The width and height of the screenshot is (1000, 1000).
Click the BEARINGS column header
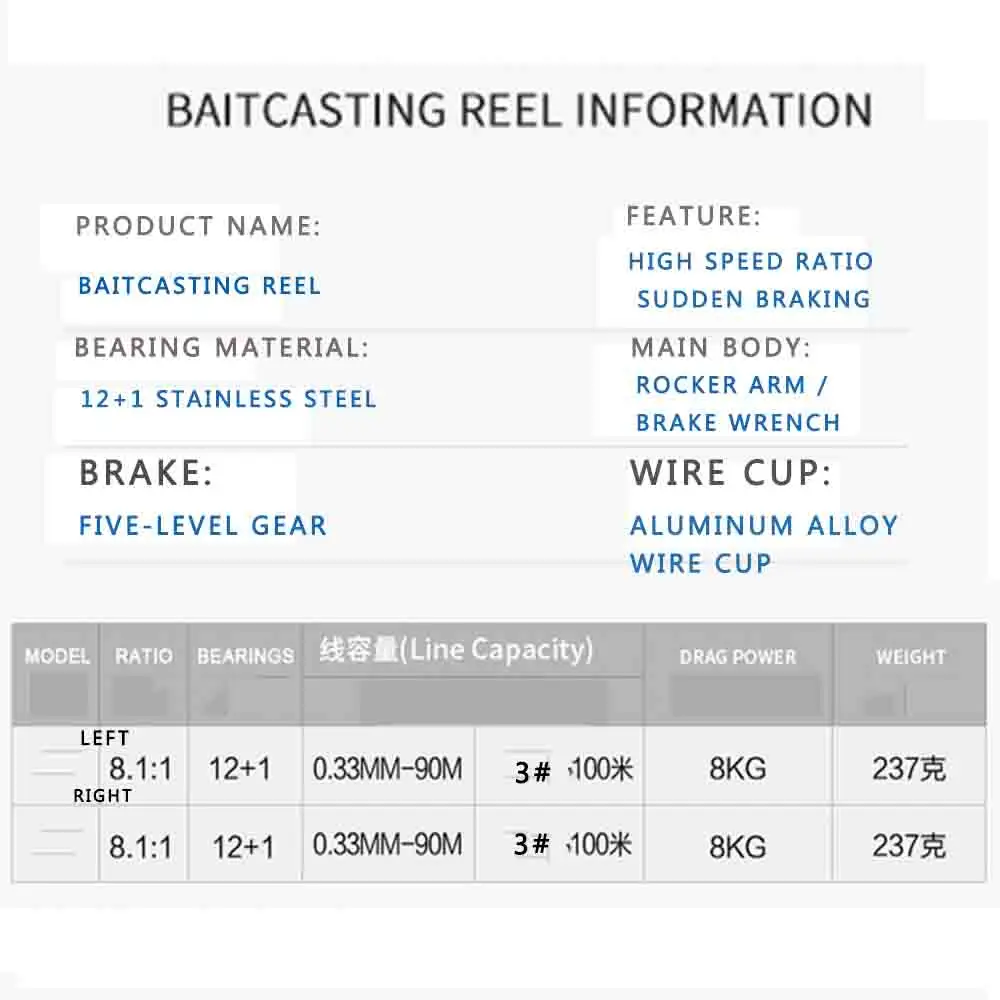246,656
